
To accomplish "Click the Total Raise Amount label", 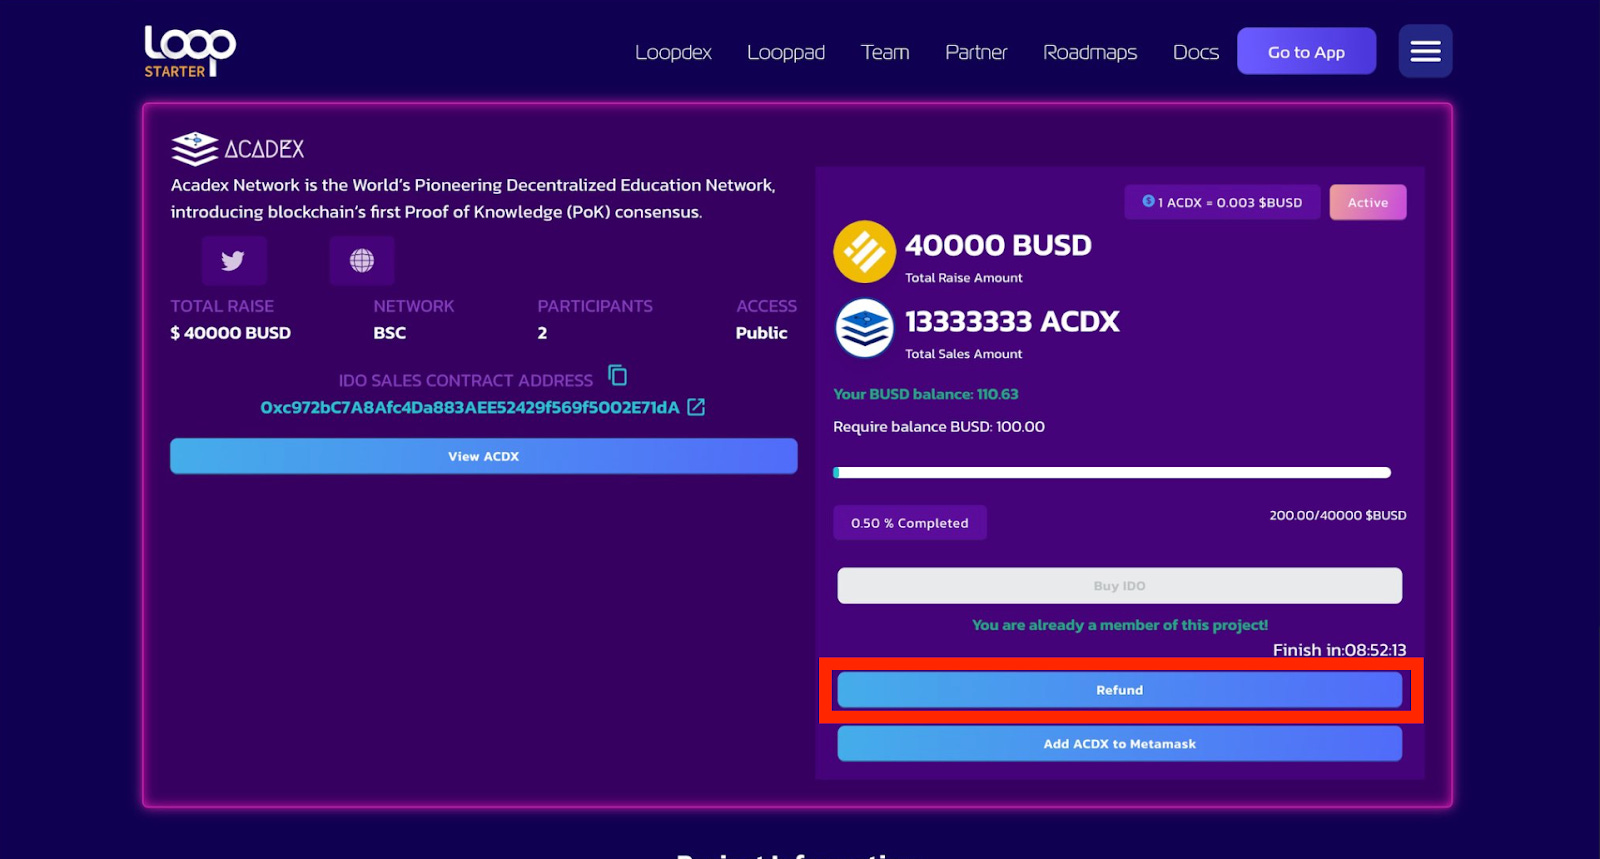I will point(964,278).
